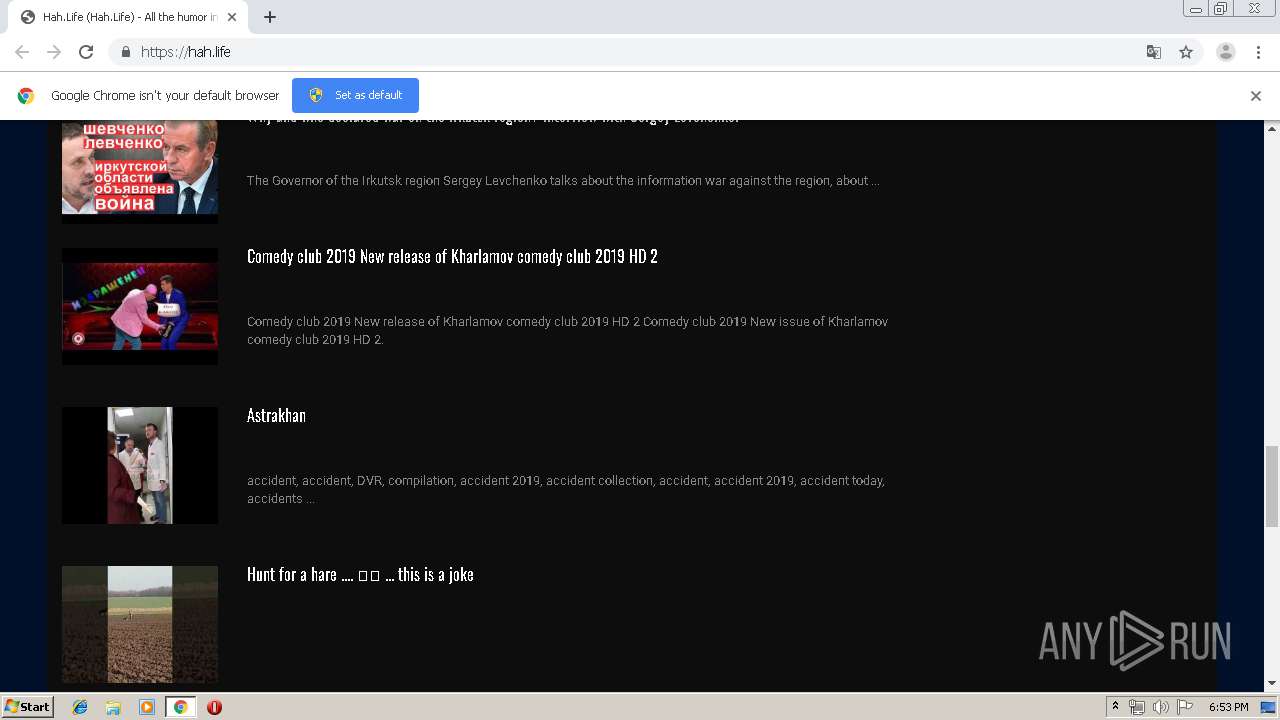Open the Chrome three-dot menu

click(1258, 52)
